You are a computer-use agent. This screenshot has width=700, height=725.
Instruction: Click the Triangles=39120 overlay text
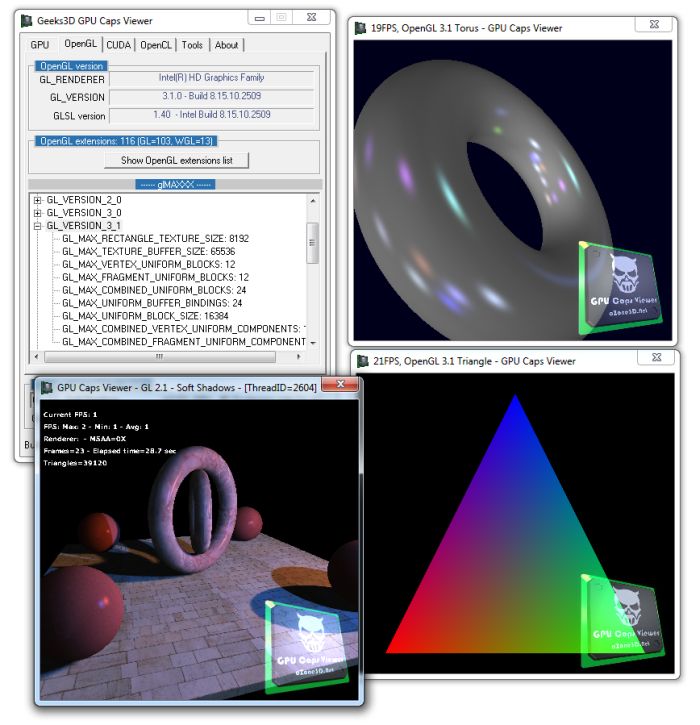coord(75,463)
